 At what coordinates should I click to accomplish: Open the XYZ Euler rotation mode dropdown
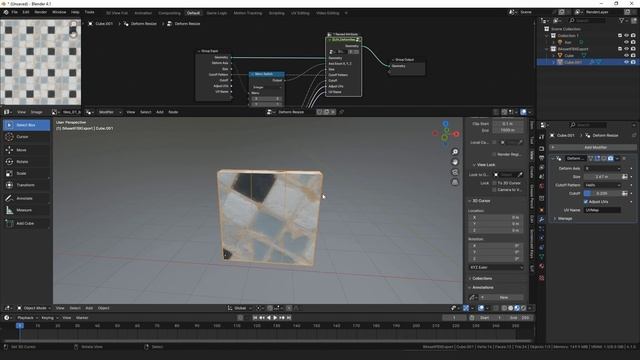(496, 267)
